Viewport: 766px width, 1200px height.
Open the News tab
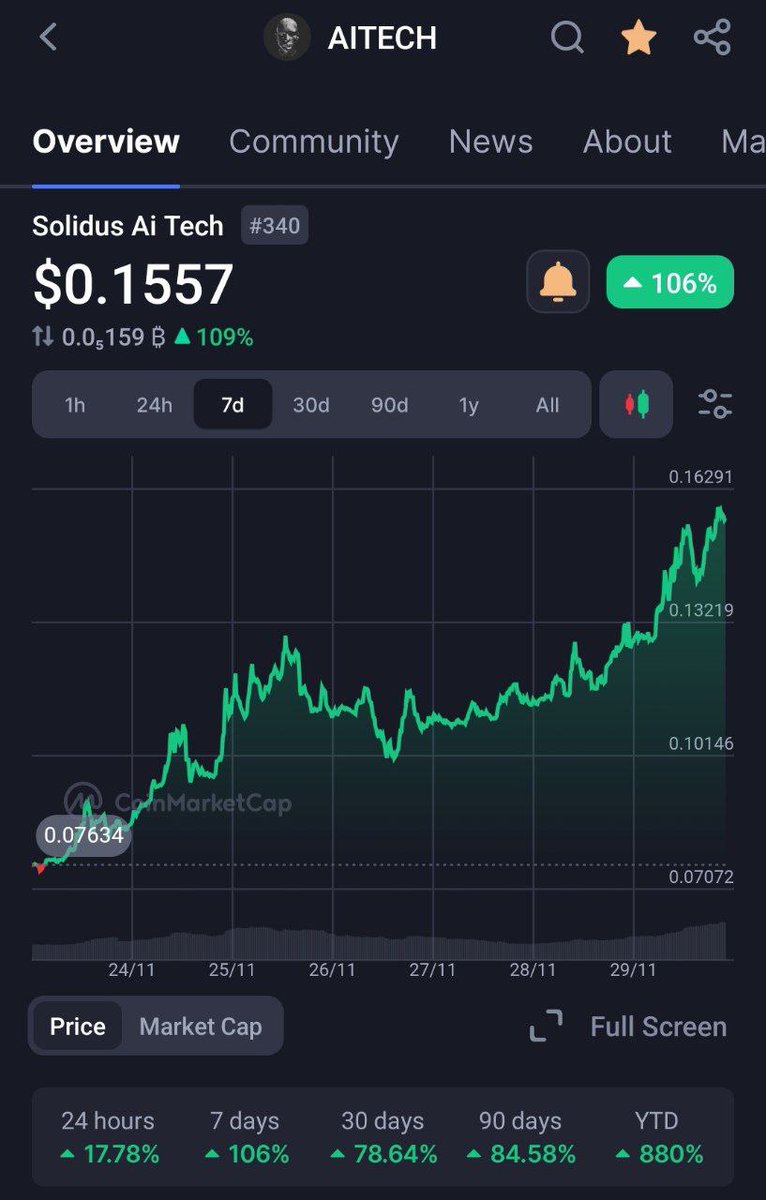coord(491,141)
